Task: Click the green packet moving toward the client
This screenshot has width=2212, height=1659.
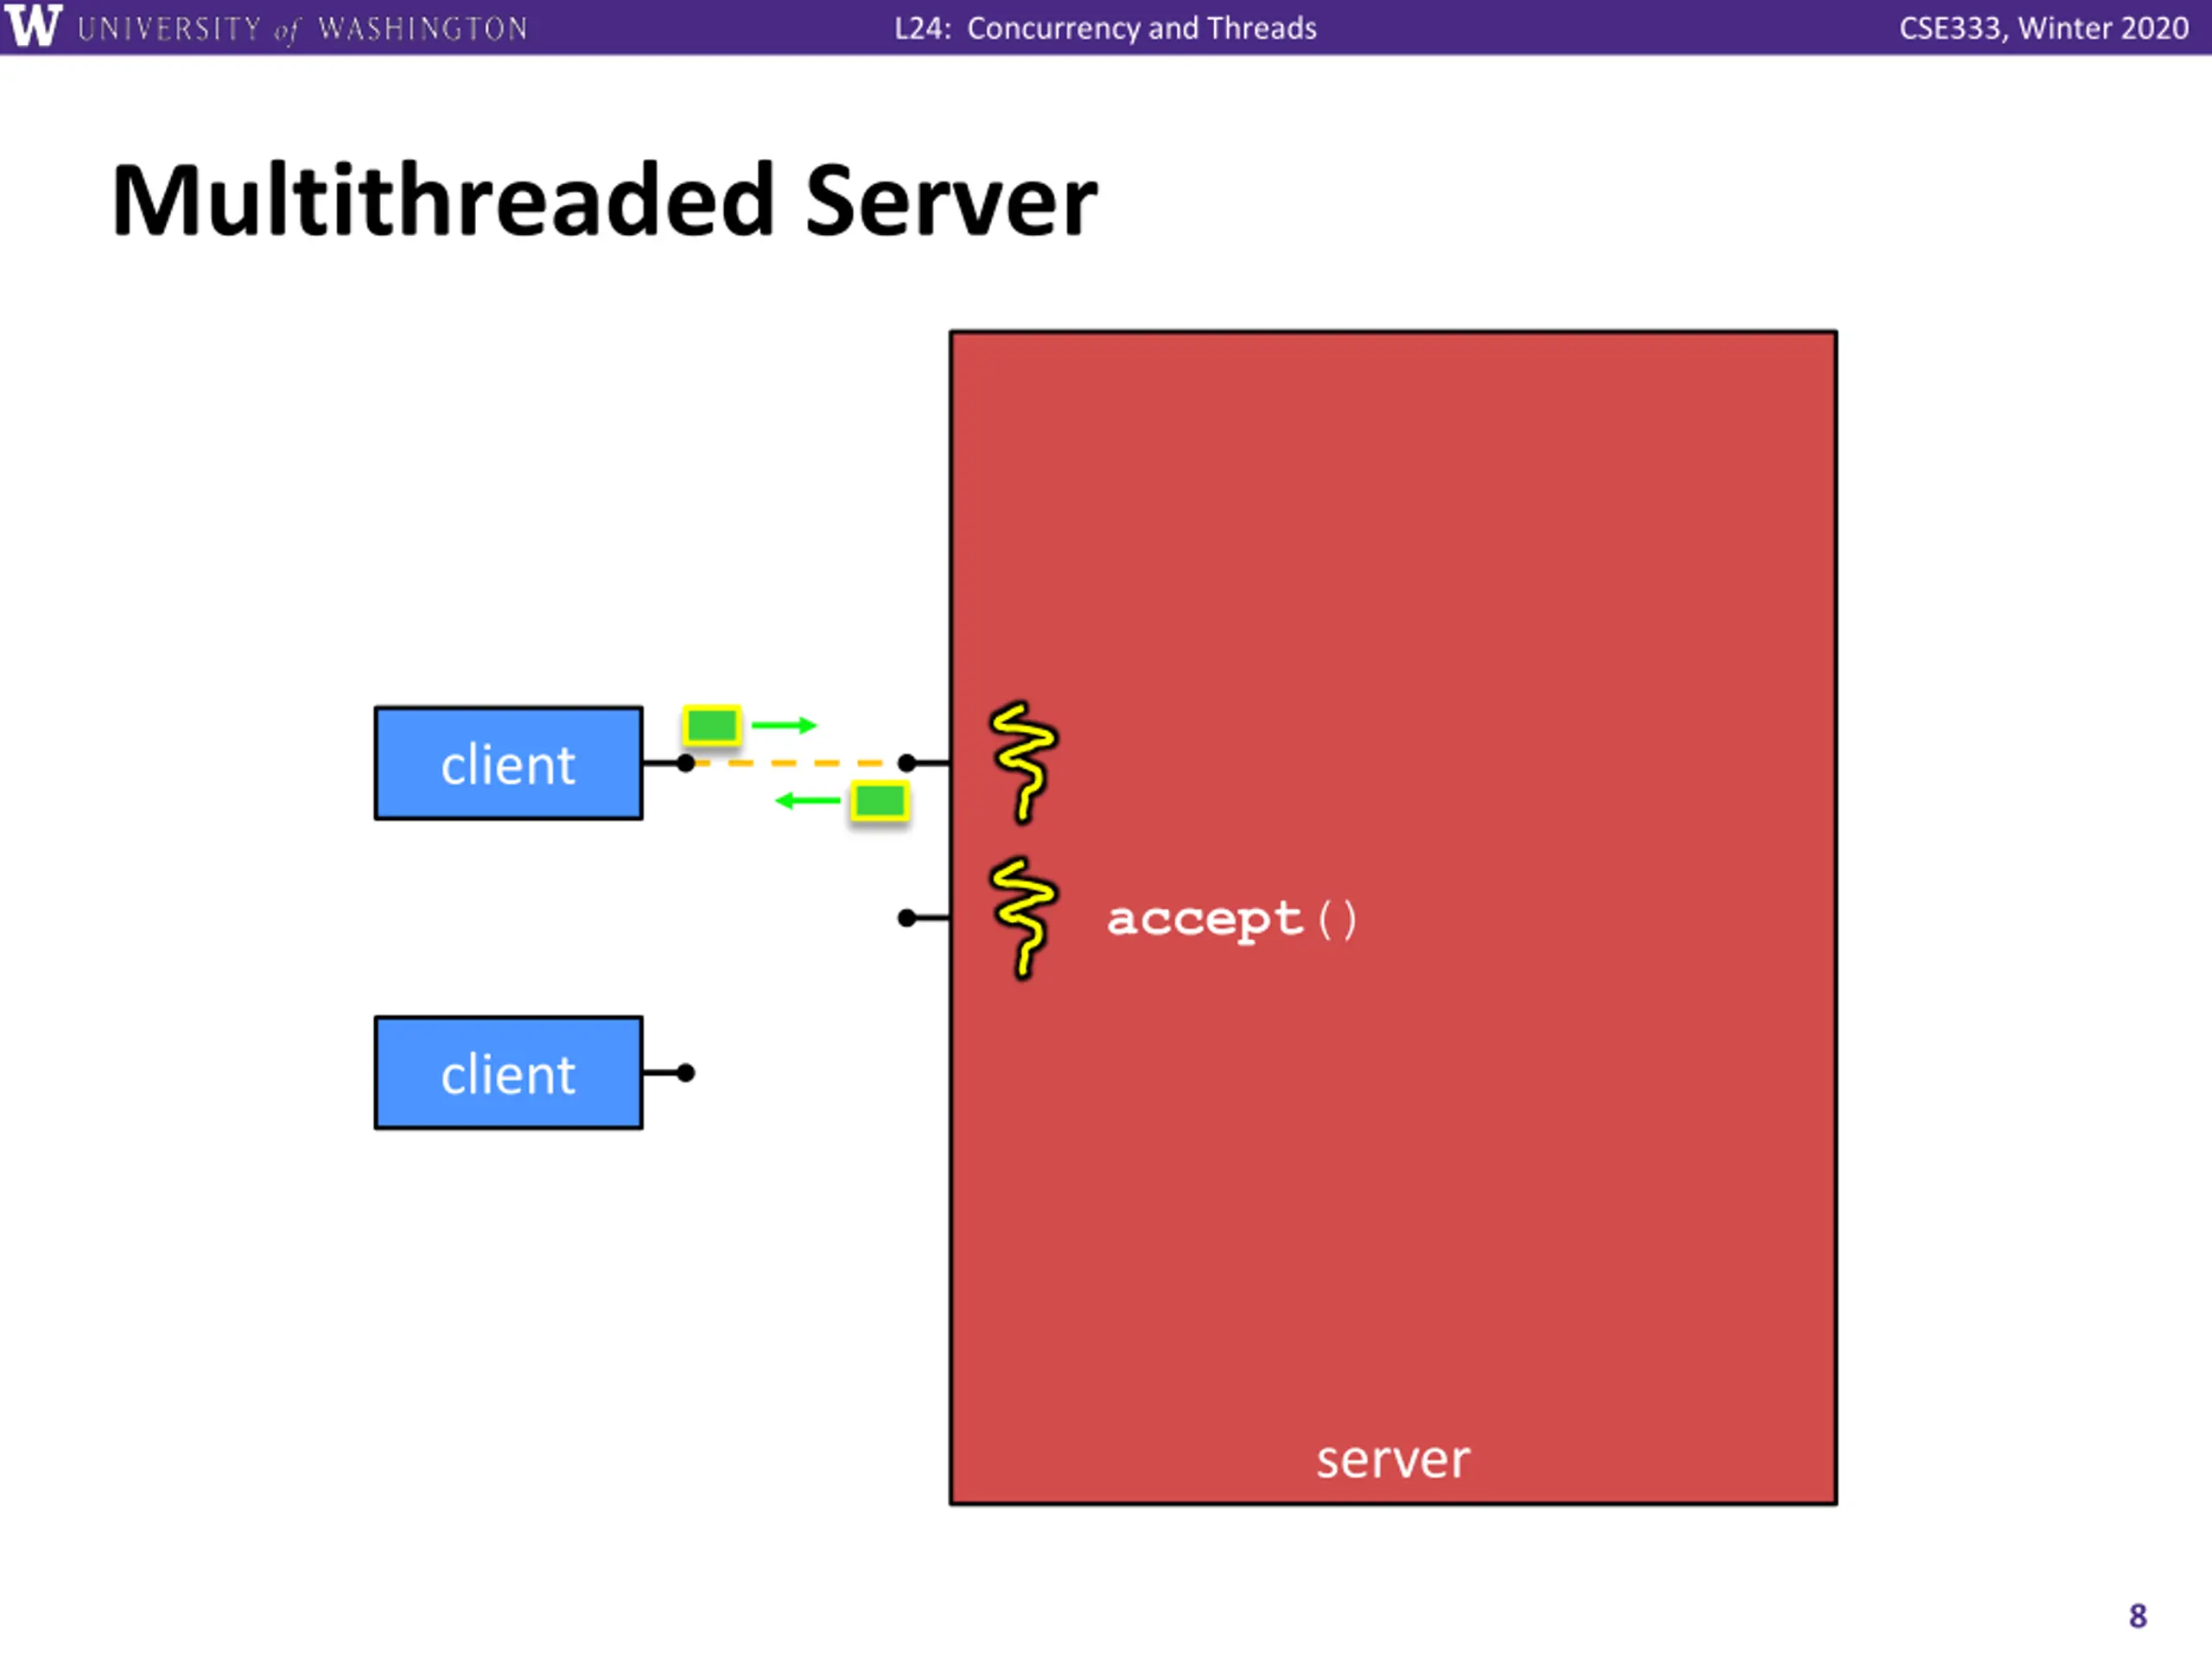Action: 880,801
